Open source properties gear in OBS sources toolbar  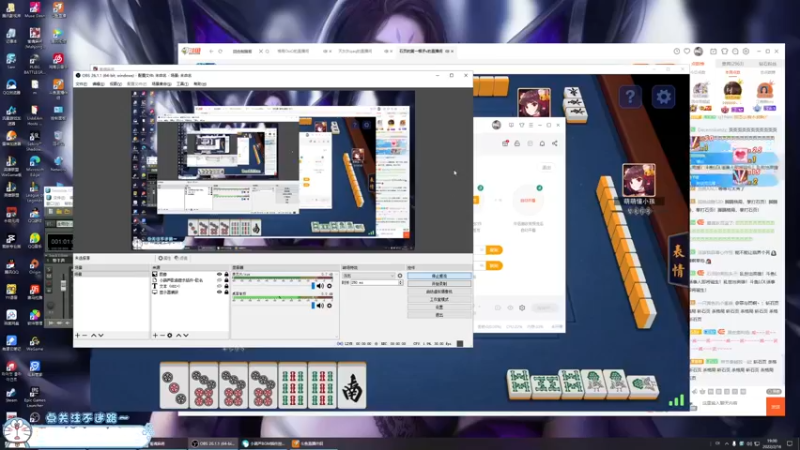pyautogui.click(x=170, y=335)
